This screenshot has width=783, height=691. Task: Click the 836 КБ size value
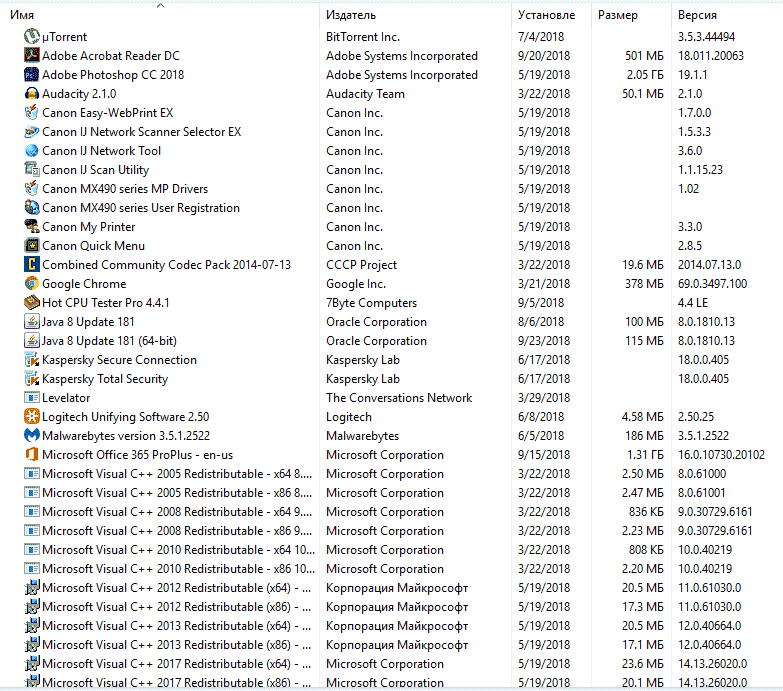646,512
